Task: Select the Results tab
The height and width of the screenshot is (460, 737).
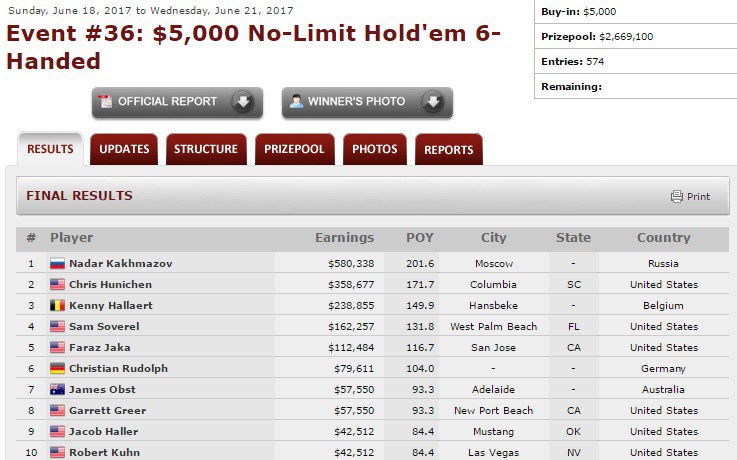Action: point(50,150)
